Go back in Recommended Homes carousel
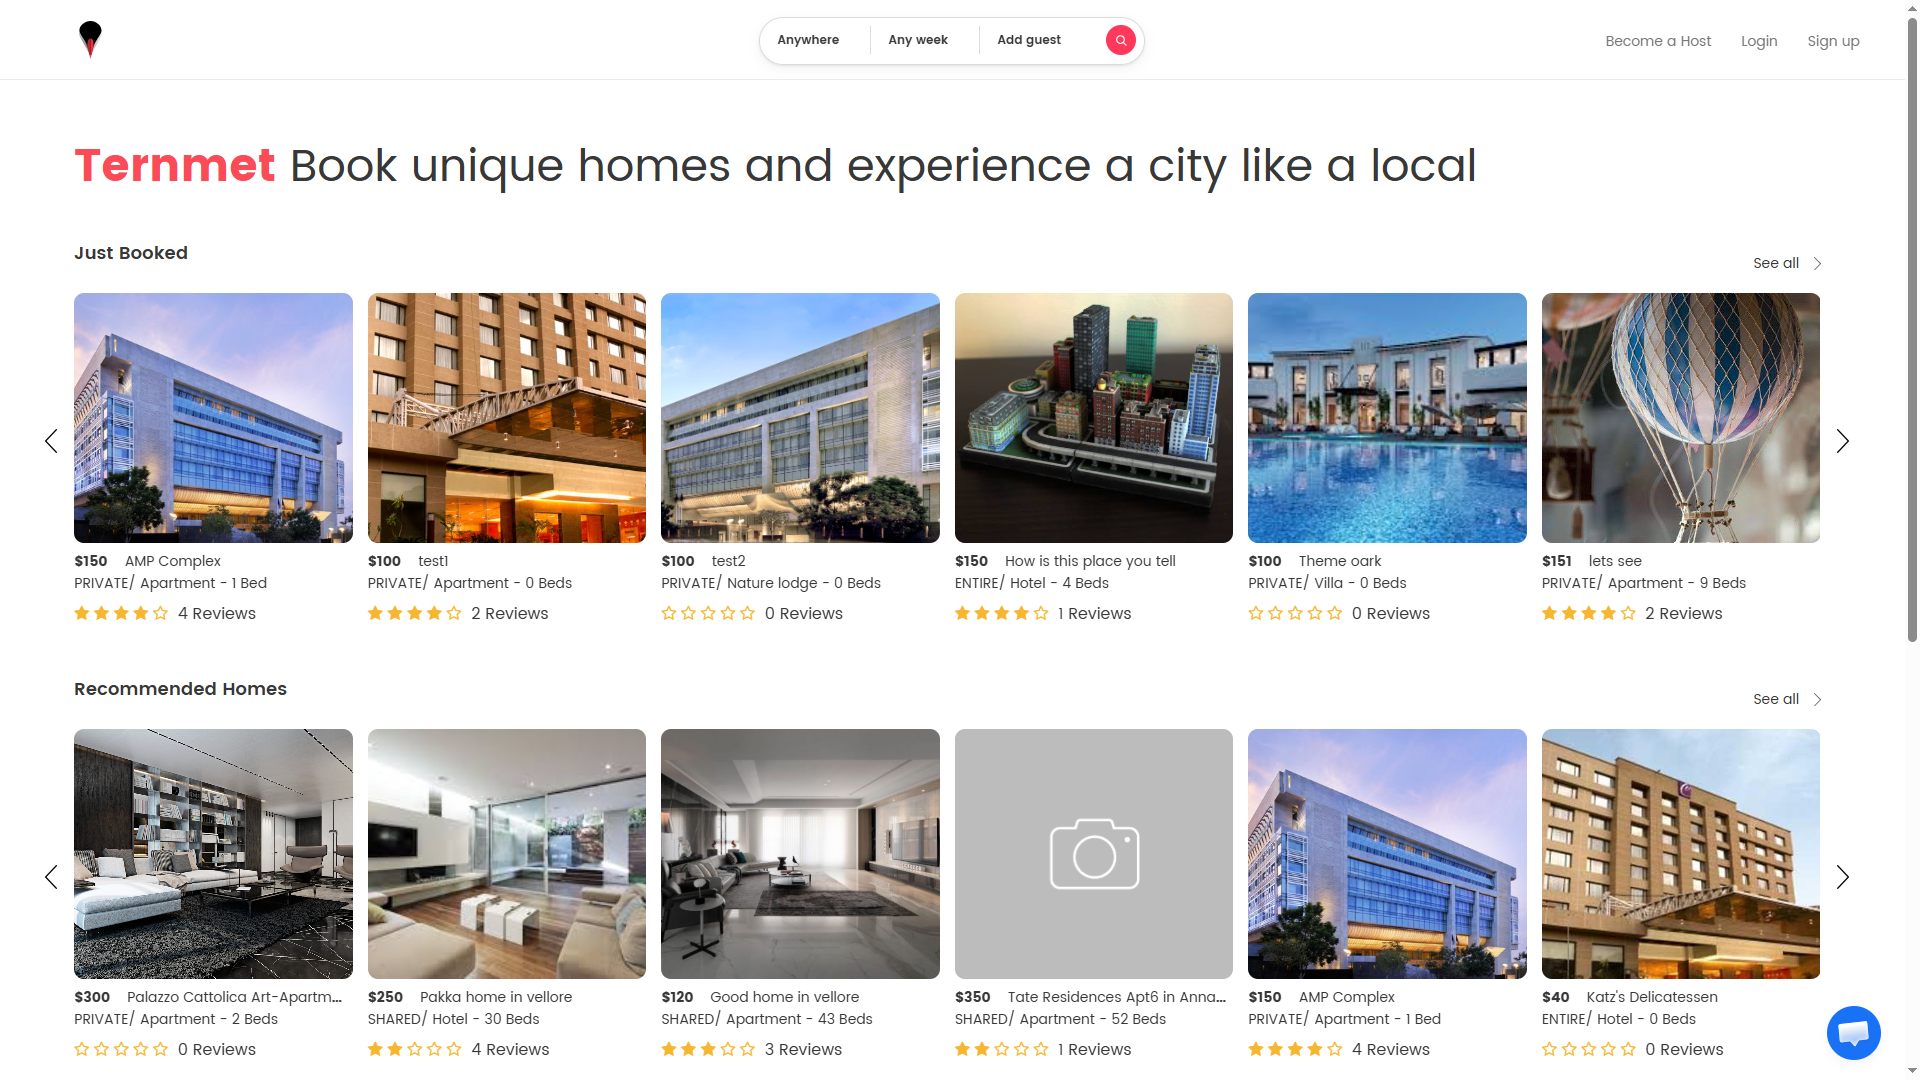1920x1080 pixels. pyautogui.click(x=52, y=877)
